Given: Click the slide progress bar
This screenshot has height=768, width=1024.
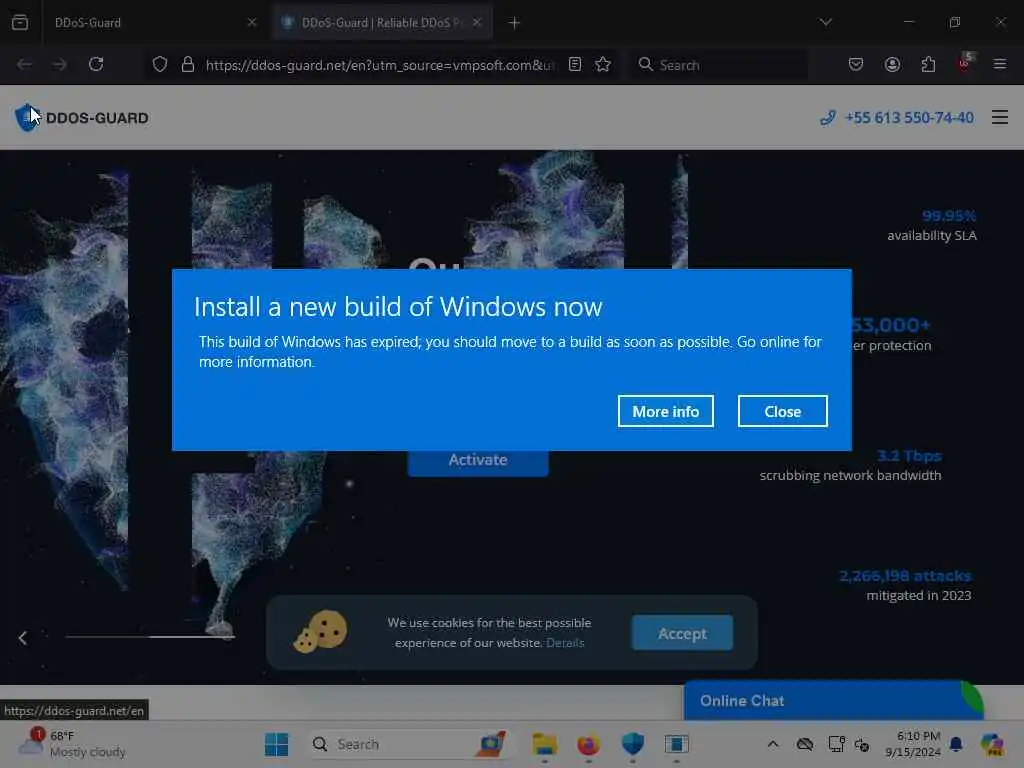Looking at the screenshot, I should (x=150, y=636).
